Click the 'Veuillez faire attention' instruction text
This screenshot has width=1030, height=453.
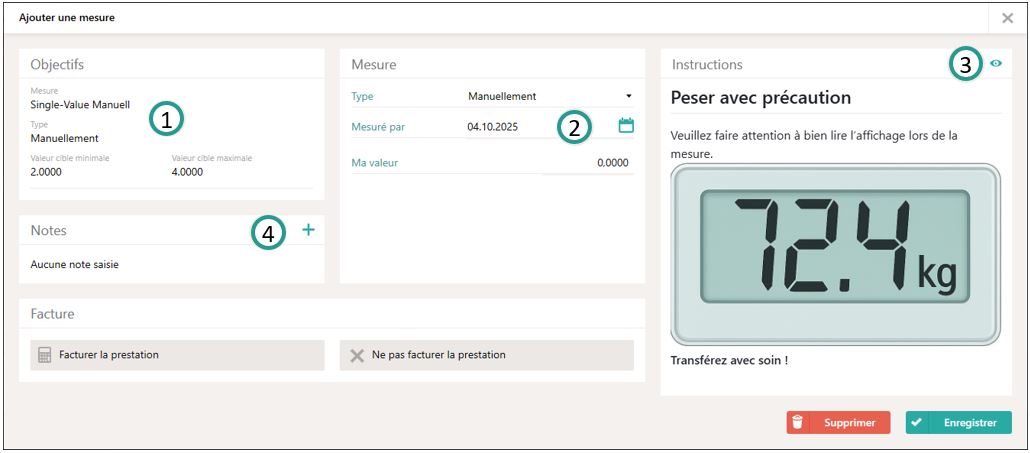click(x=815, y=146)
